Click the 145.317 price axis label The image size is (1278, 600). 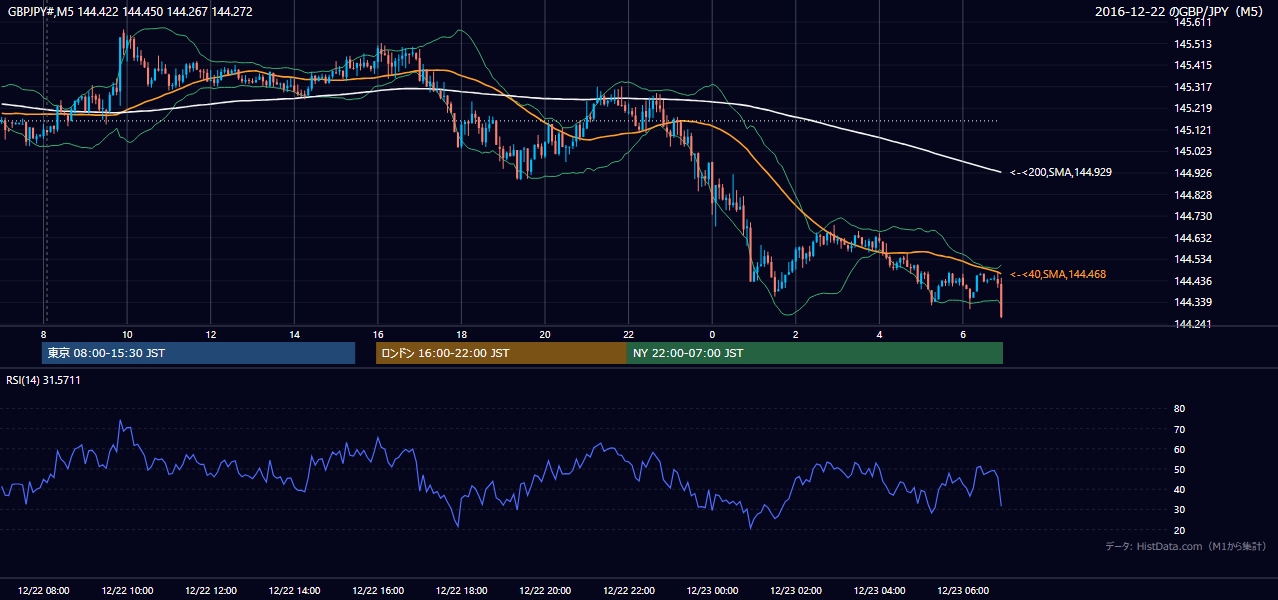pos(1193,87)
